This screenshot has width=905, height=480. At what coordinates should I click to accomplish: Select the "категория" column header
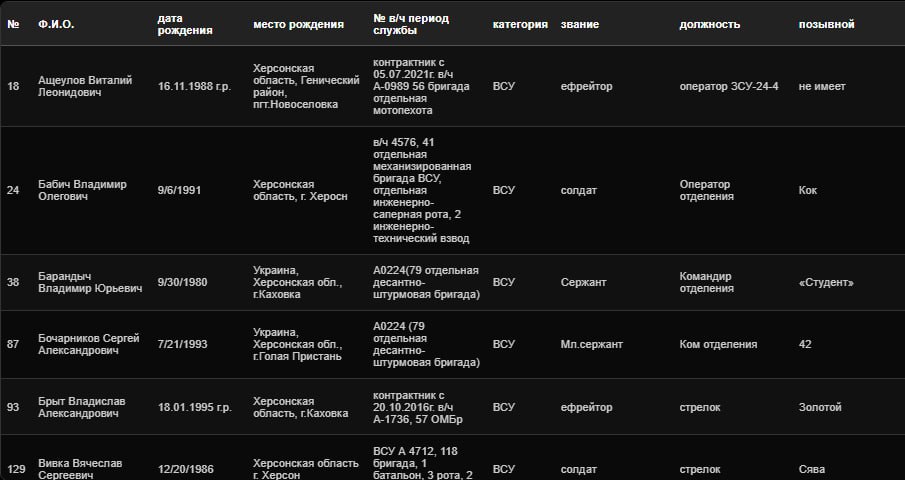[x=520, y=24]
